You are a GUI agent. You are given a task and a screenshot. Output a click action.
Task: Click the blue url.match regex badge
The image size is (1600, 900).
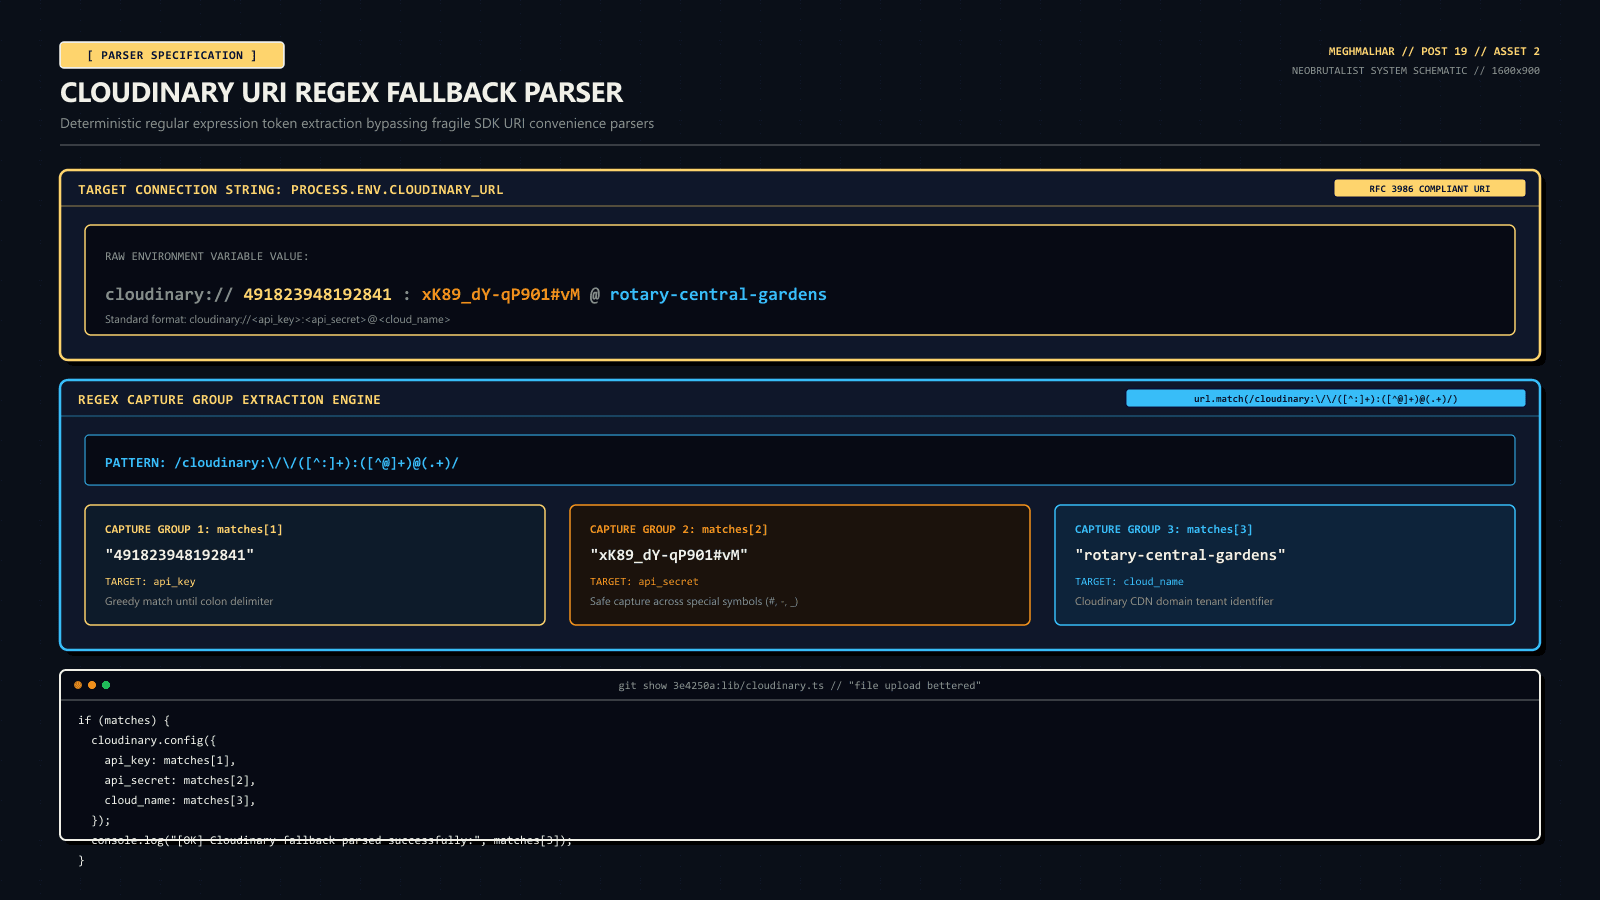pyautogui.click(x=1325, y=398)
